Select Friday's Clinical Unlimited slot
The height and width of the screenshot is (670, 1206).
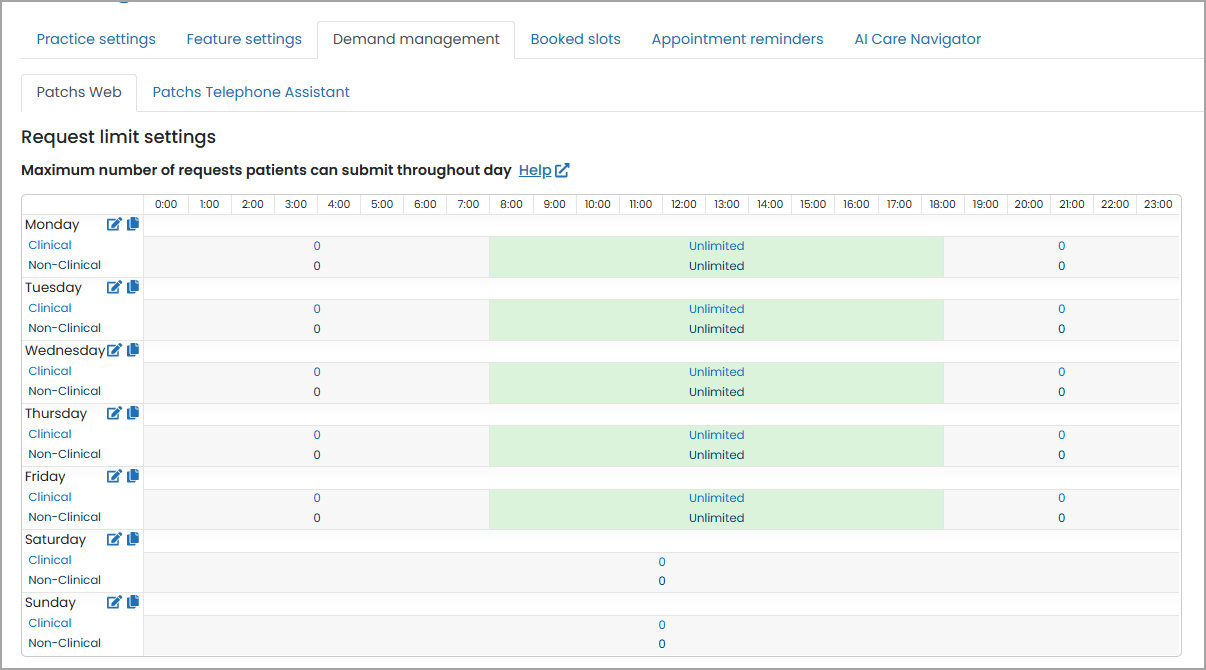pyautogui.click(x=716, y=498)
